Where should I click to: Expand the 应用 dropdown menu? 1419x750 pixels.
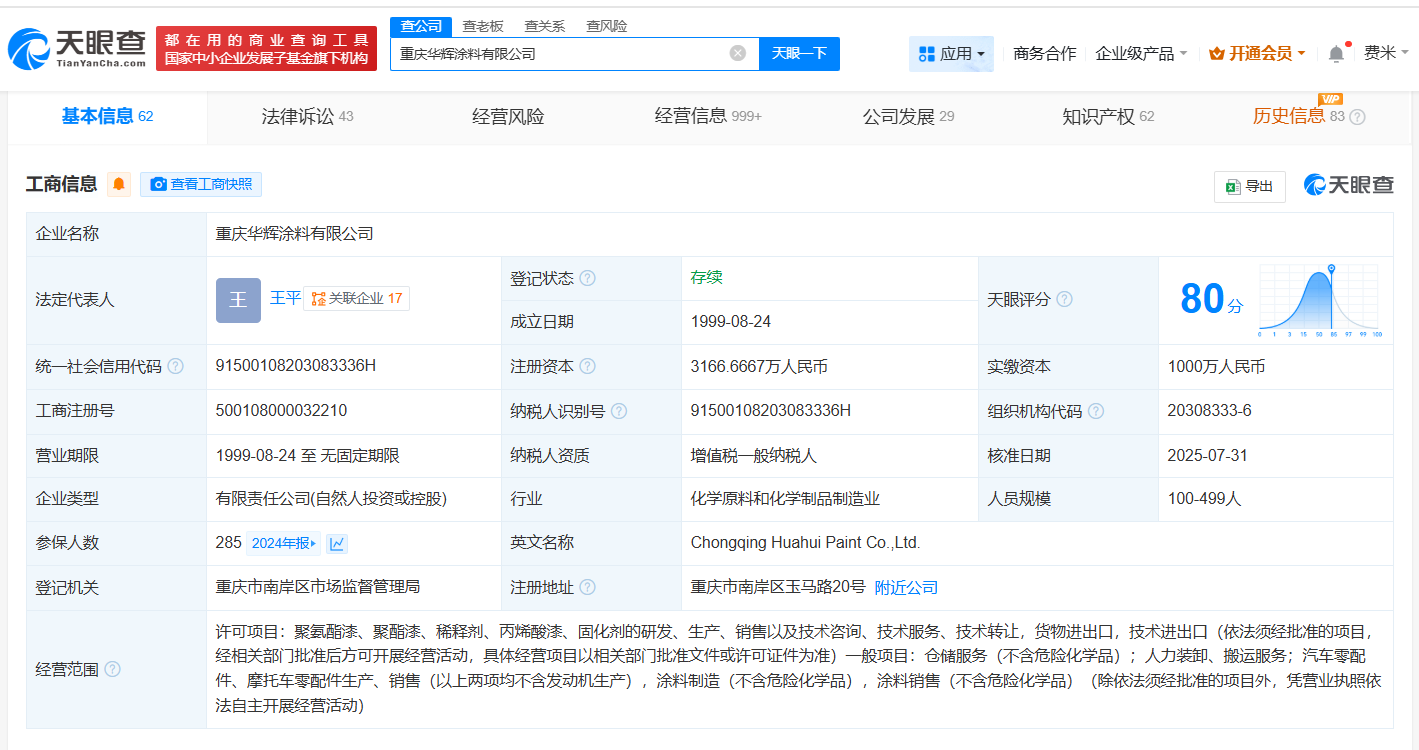[951, 53]
